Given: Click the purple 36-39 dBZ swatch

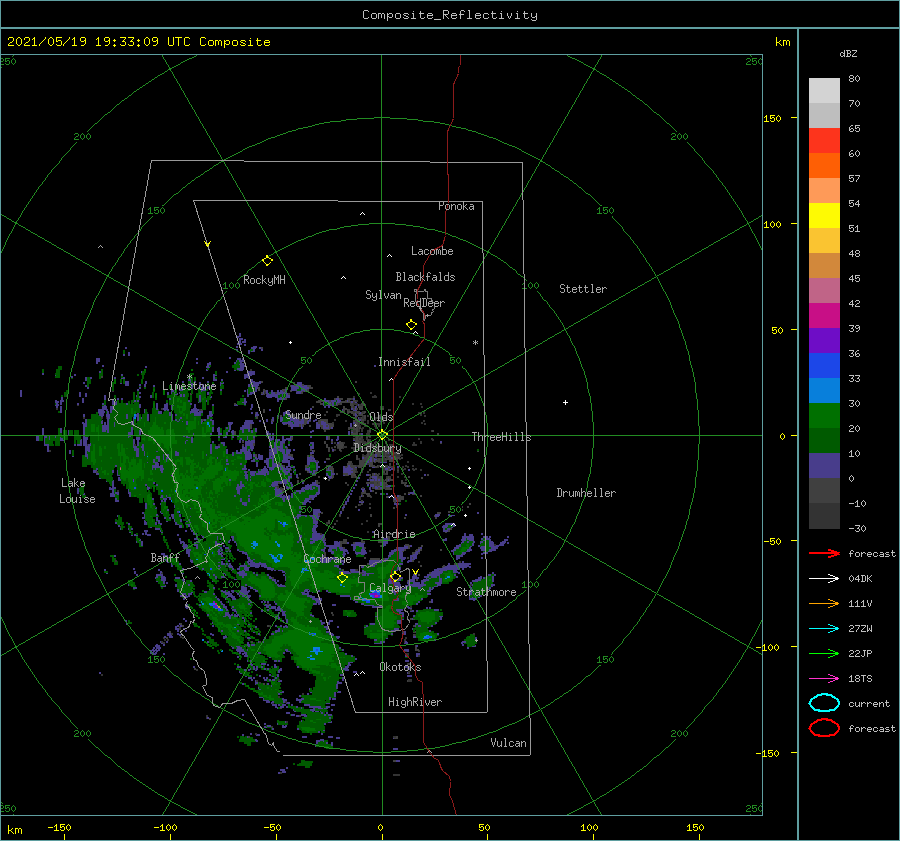Looking at the screenshot, I should coord(824,341).
